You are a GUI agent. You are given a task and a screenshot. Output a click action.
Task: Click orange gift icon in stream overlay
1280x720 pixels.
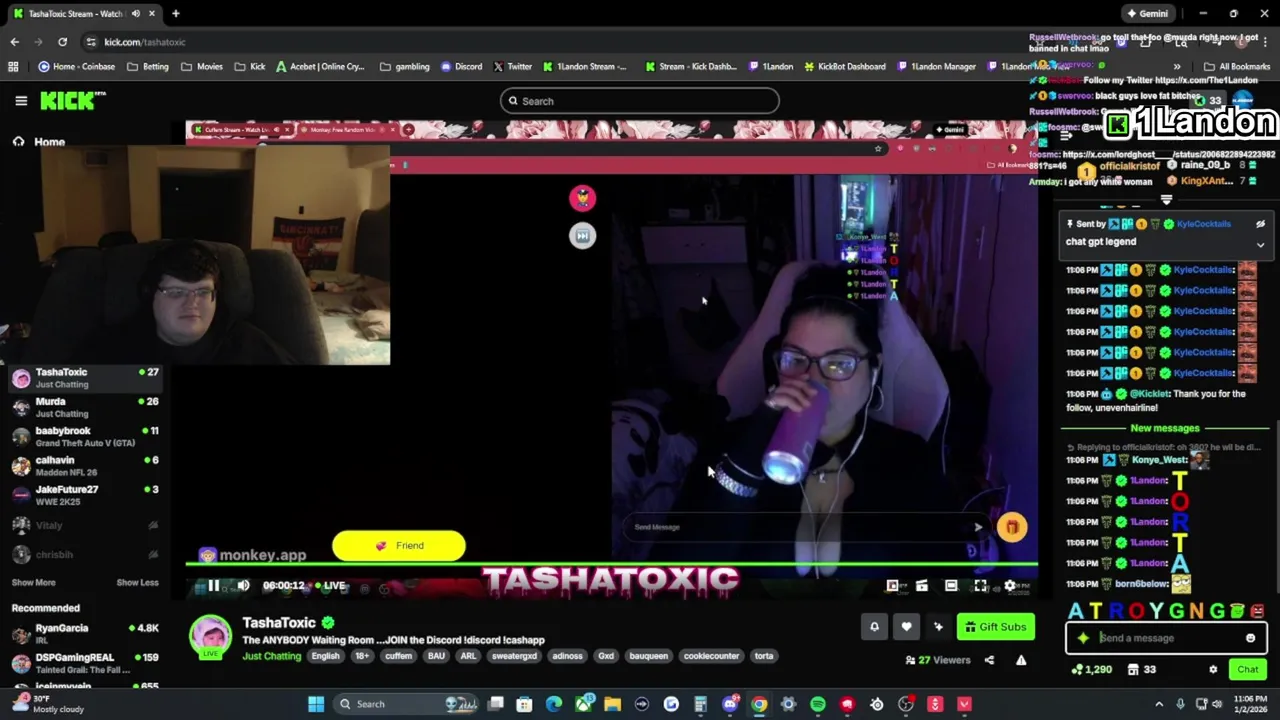tap(1011, 527)
